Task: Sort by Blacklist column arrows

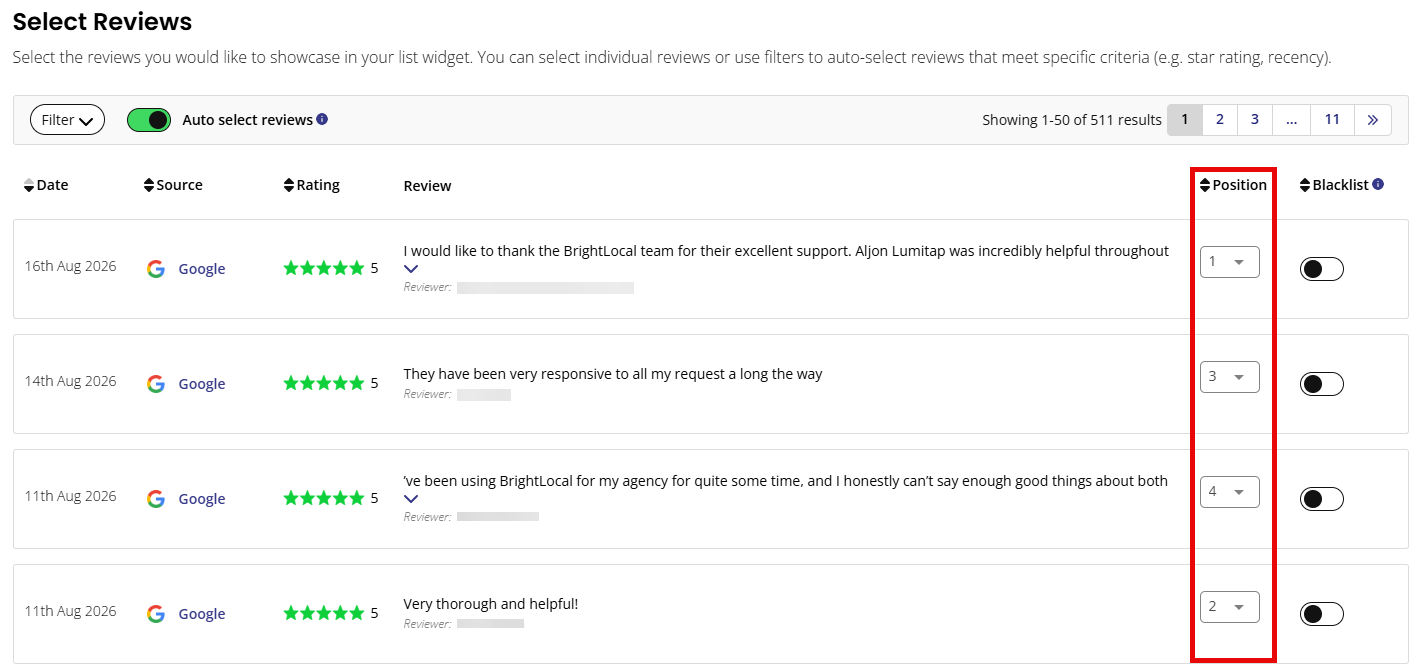Action: (x=1305, y=185)
